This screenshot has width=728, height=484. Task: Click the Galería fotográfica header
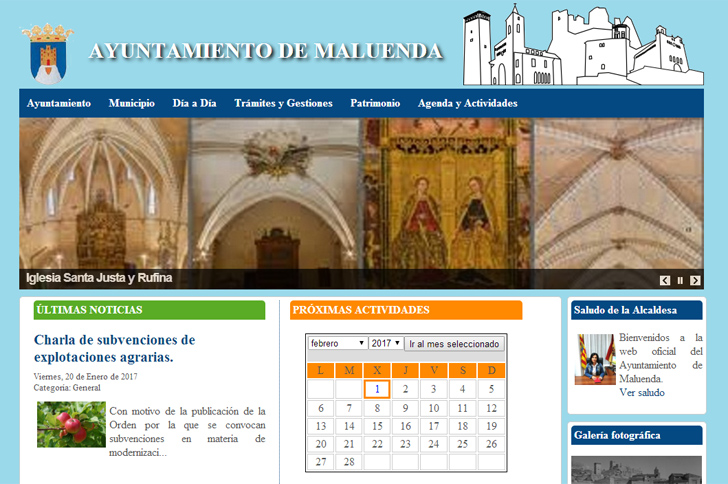pyautogui.click(x=637, y=435)
